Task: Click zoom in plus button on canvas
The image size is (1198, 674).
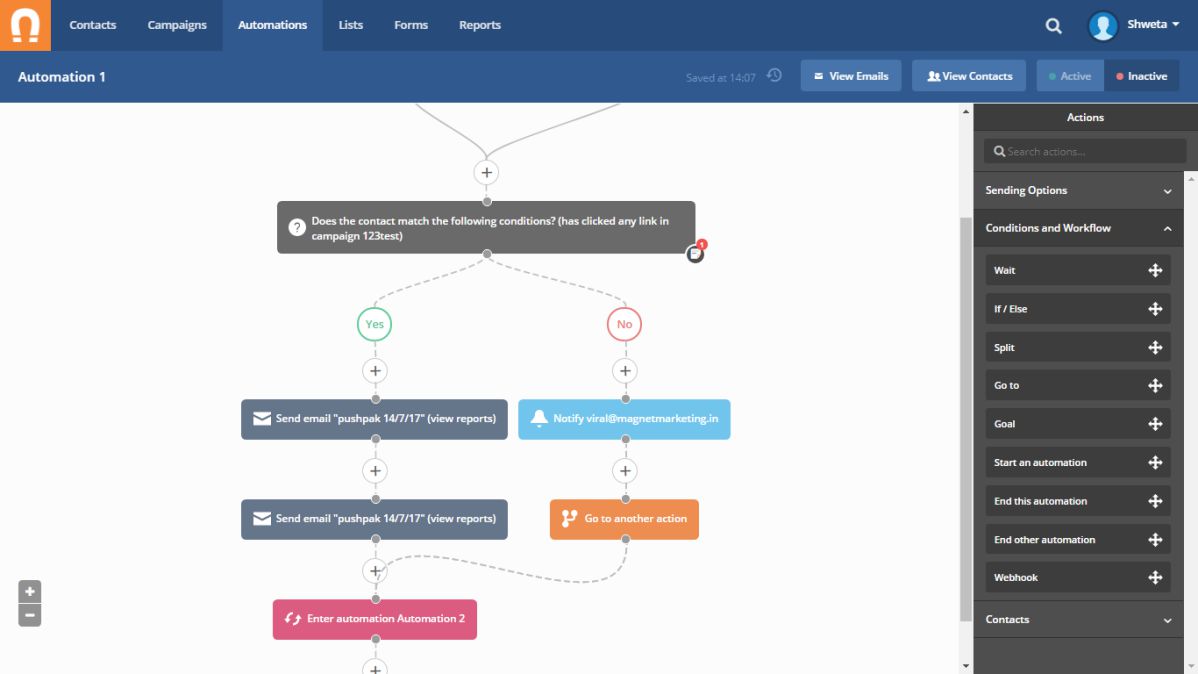Action: (x=30, y=591)
